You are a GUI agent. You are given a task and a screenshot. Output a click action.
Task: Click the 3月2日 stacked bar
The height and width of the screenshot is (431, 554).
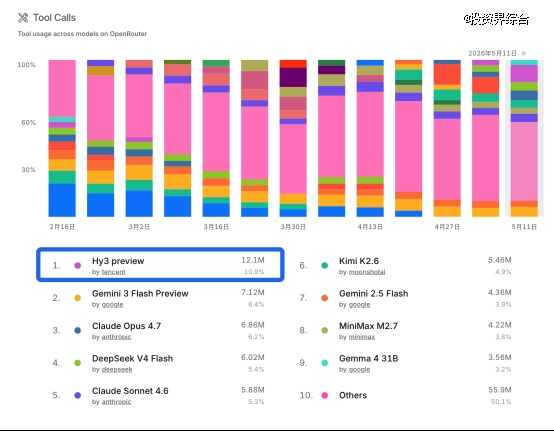[139, 138]
